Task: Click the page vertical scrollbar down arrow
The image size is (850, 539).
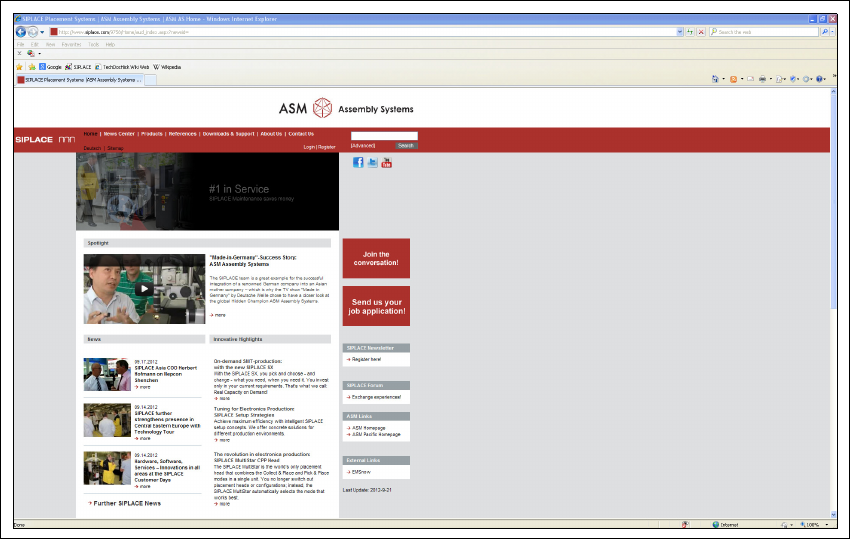Action: pyautogui.click(x=833, y=515)
